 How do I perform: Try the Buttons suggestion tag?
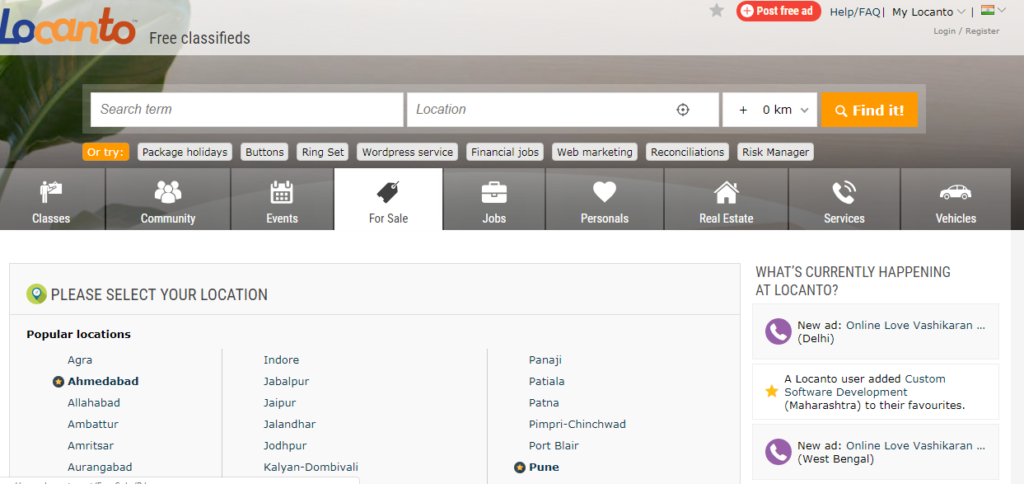point(264,152)
